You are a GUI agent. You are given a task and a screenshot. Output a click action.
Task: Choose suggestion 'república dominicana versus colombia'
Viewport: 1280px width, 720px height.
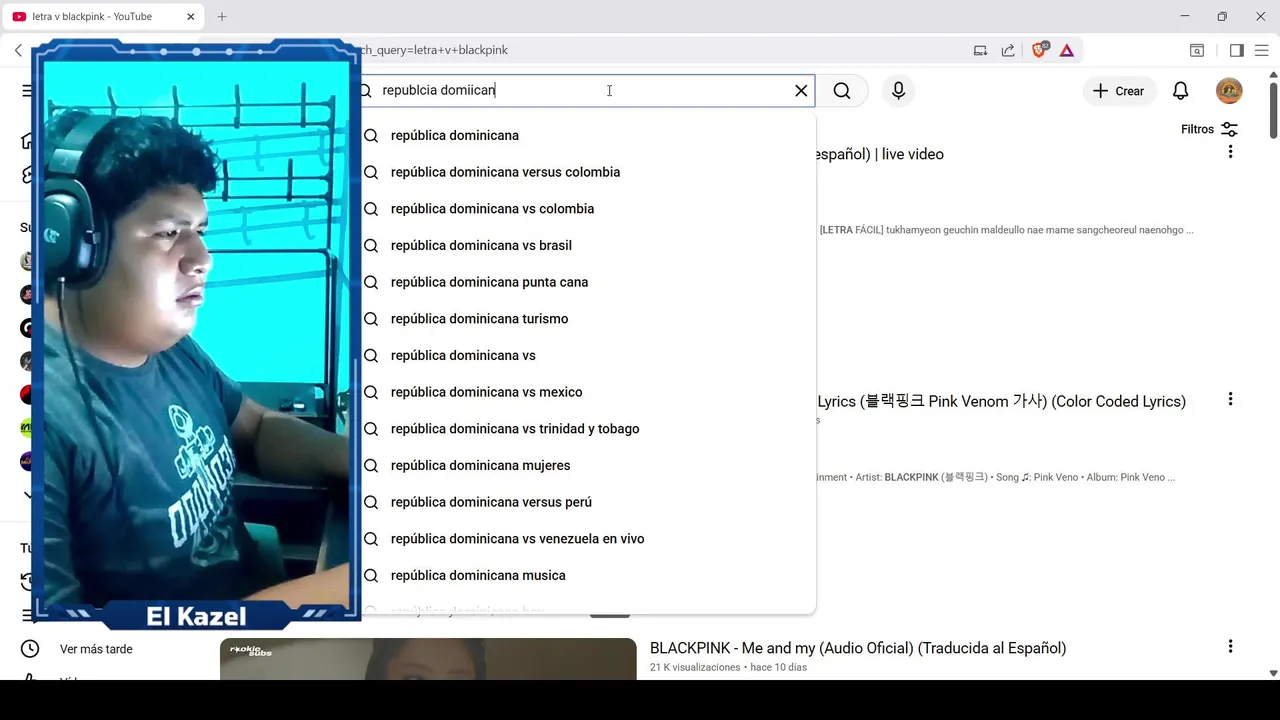point(588,172)
